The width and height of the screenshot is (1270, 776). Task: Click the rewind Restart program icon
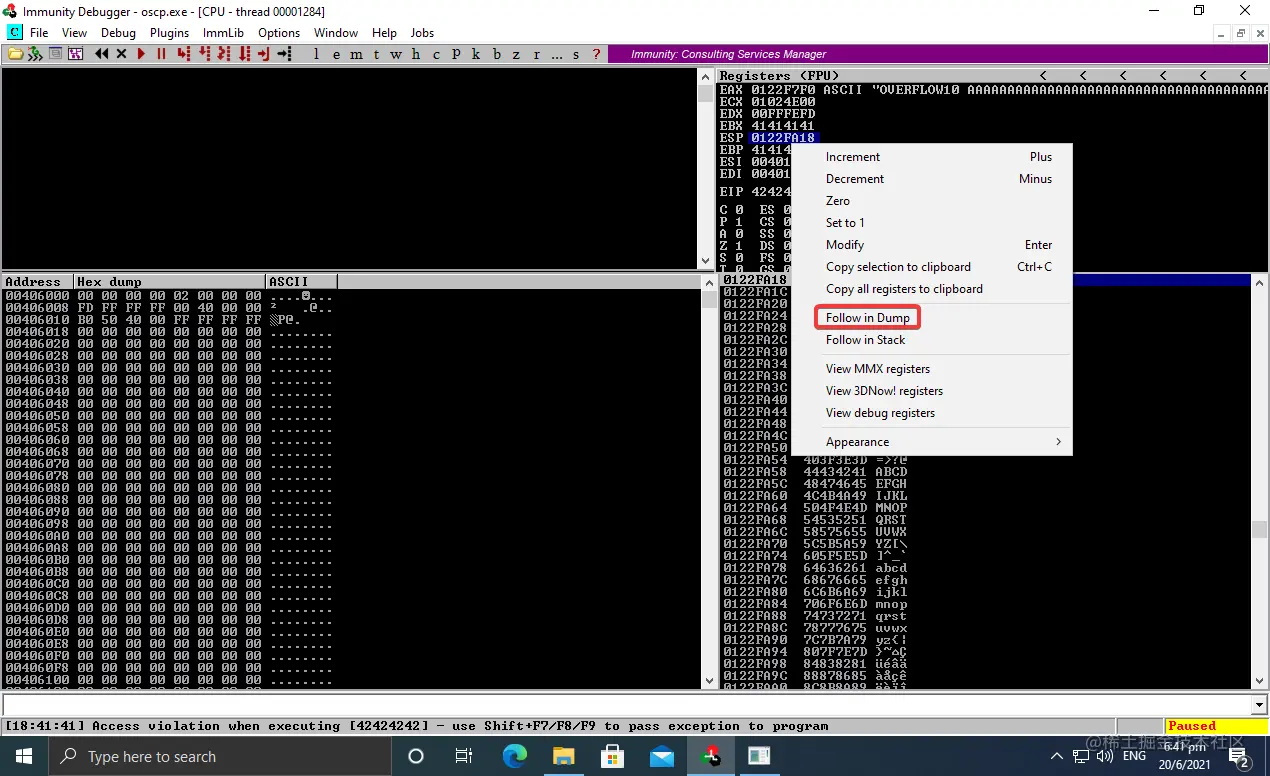pos(101,54)
